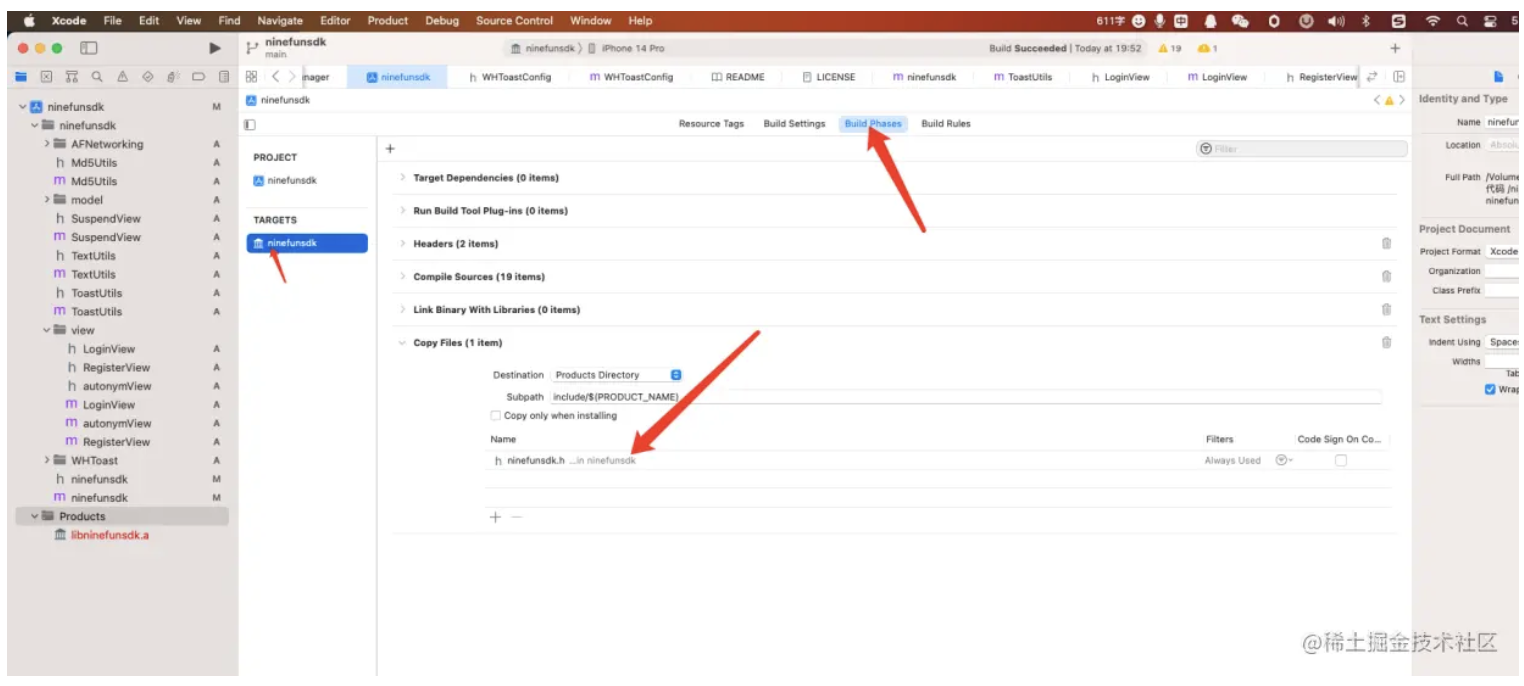Expand the AFNetworking folder

(47, 144)
